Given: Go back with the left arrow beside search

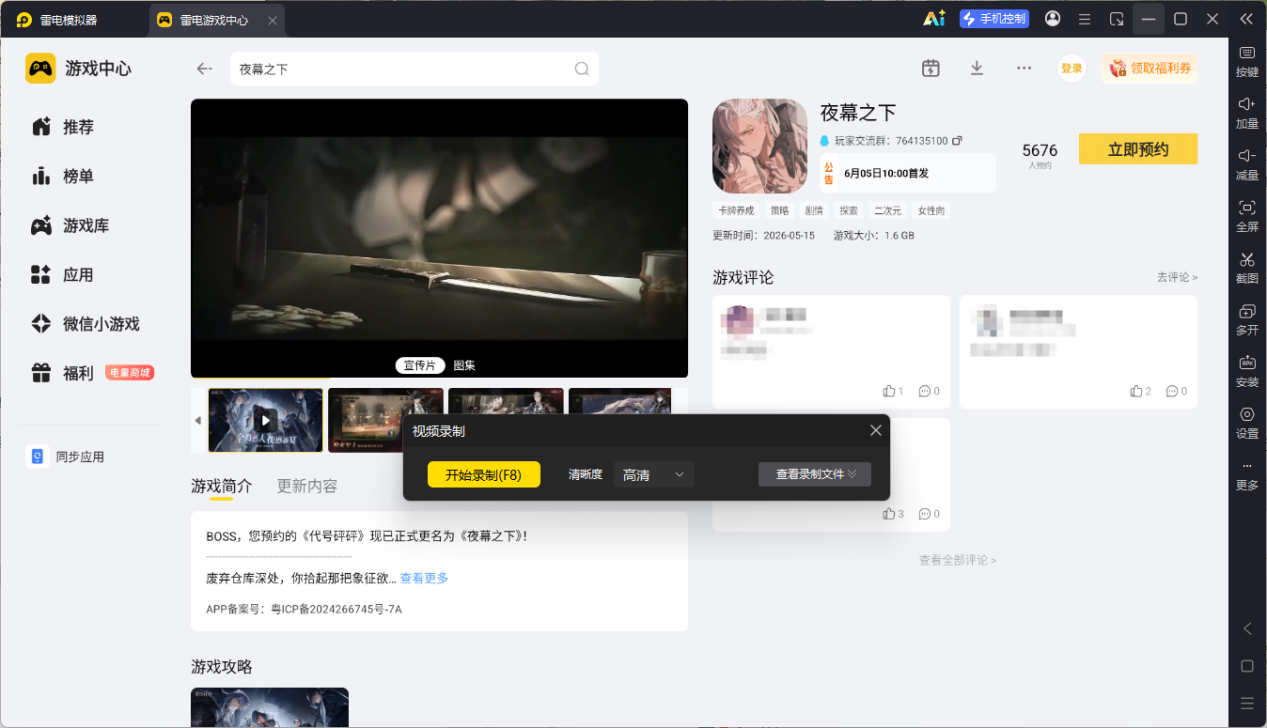Looking at the screenshot, I should (205, 69).
